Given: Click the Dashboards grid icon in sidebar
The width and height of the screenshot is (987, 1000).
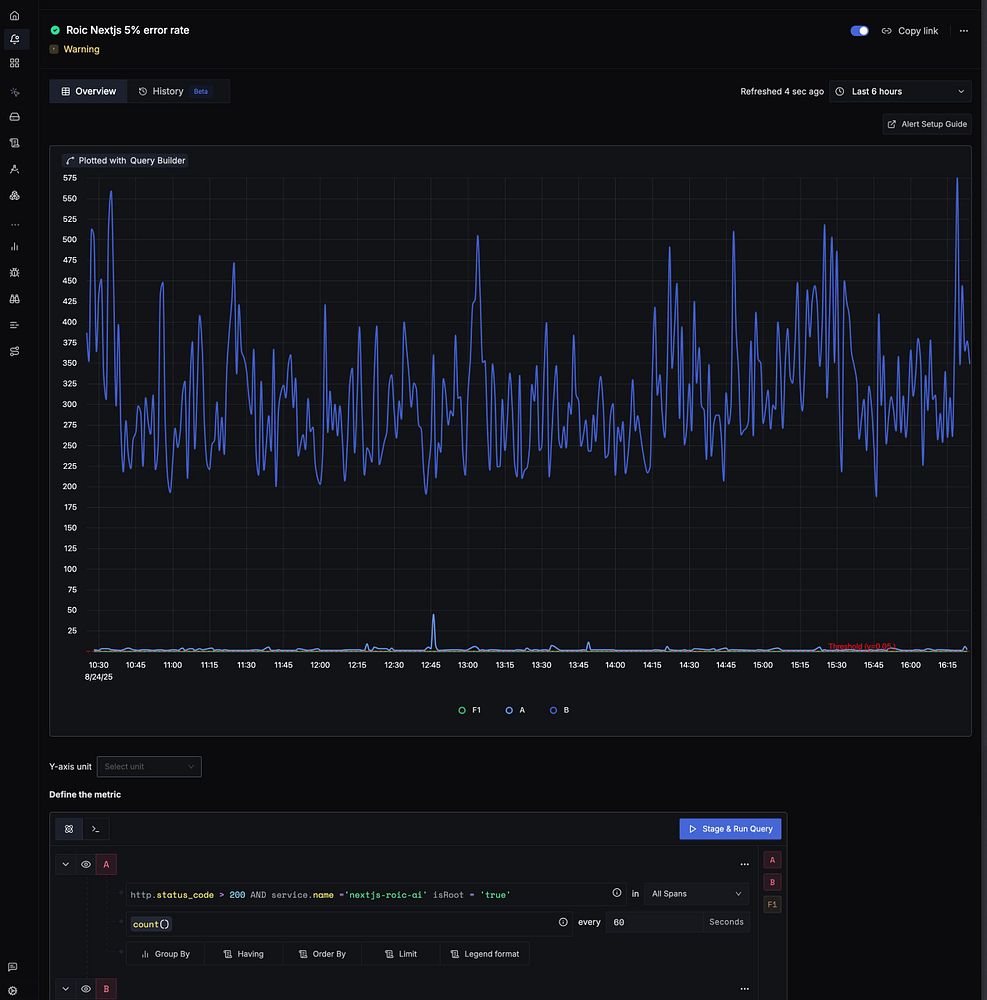Looking at the screenshot, I should point(14,63).
